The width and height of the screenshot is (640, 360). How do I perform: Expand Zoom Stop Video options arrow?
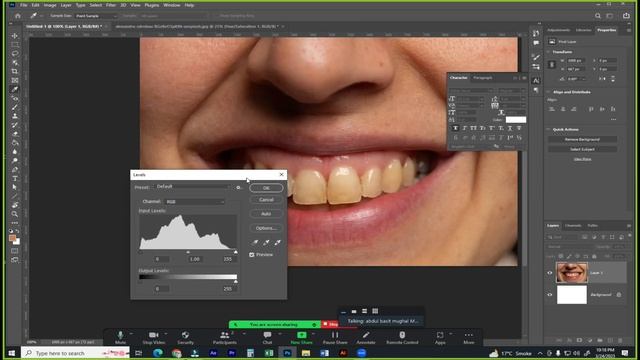click(166, 334)
